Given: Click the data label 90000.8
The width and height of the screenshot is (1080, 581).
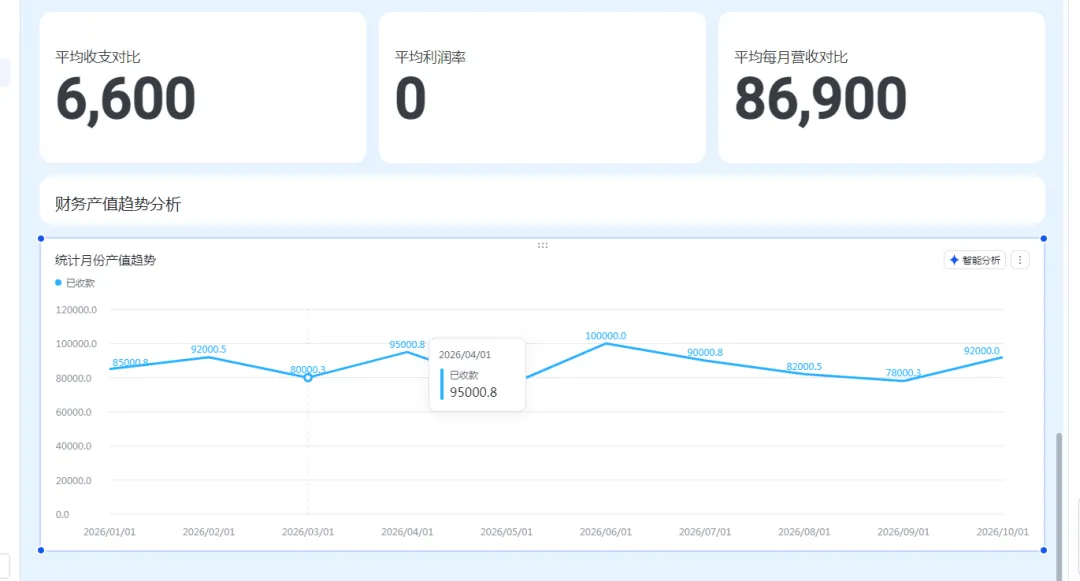Looking at the screenshot, I should click(x=705, y=352).
